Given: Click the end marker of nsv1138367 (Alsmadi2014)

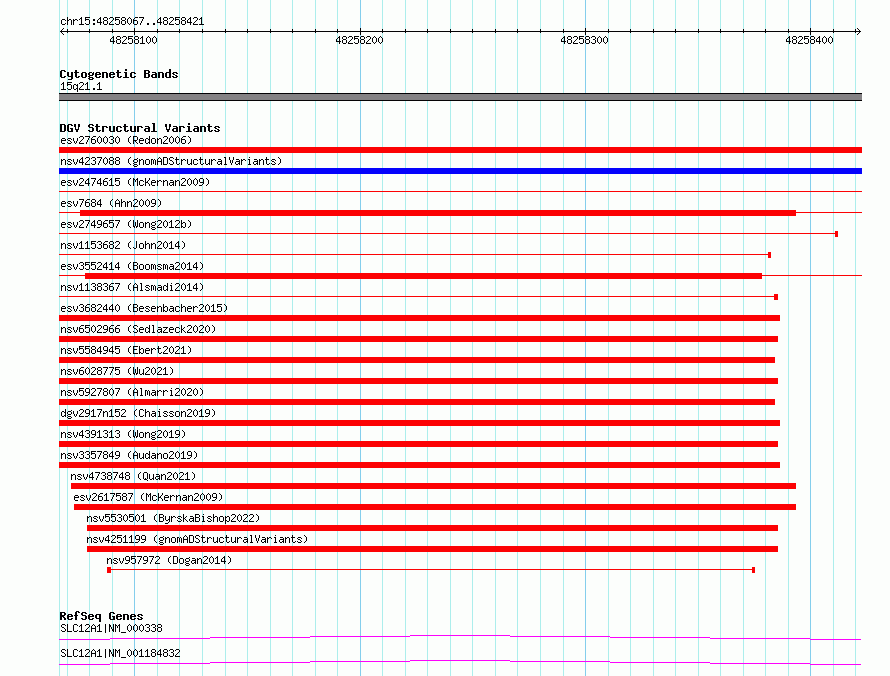Looking at the screenshot, I should 776,297.
